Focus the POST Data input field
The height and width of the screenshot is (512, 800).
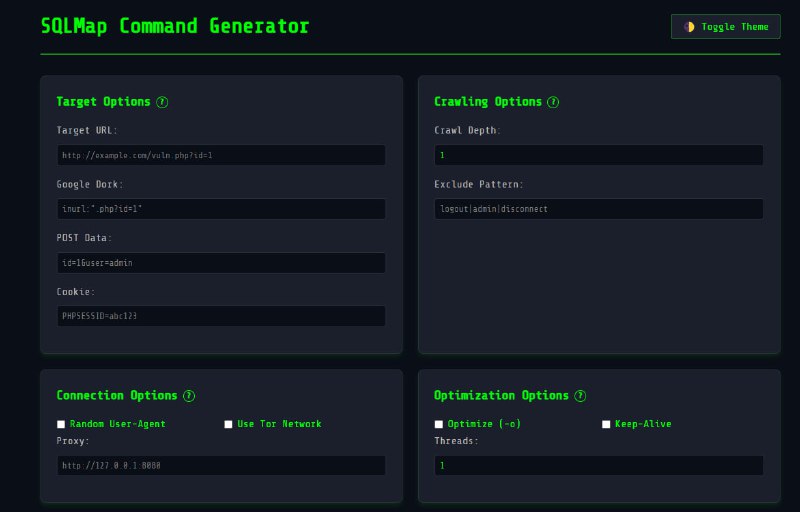point(221,263)
